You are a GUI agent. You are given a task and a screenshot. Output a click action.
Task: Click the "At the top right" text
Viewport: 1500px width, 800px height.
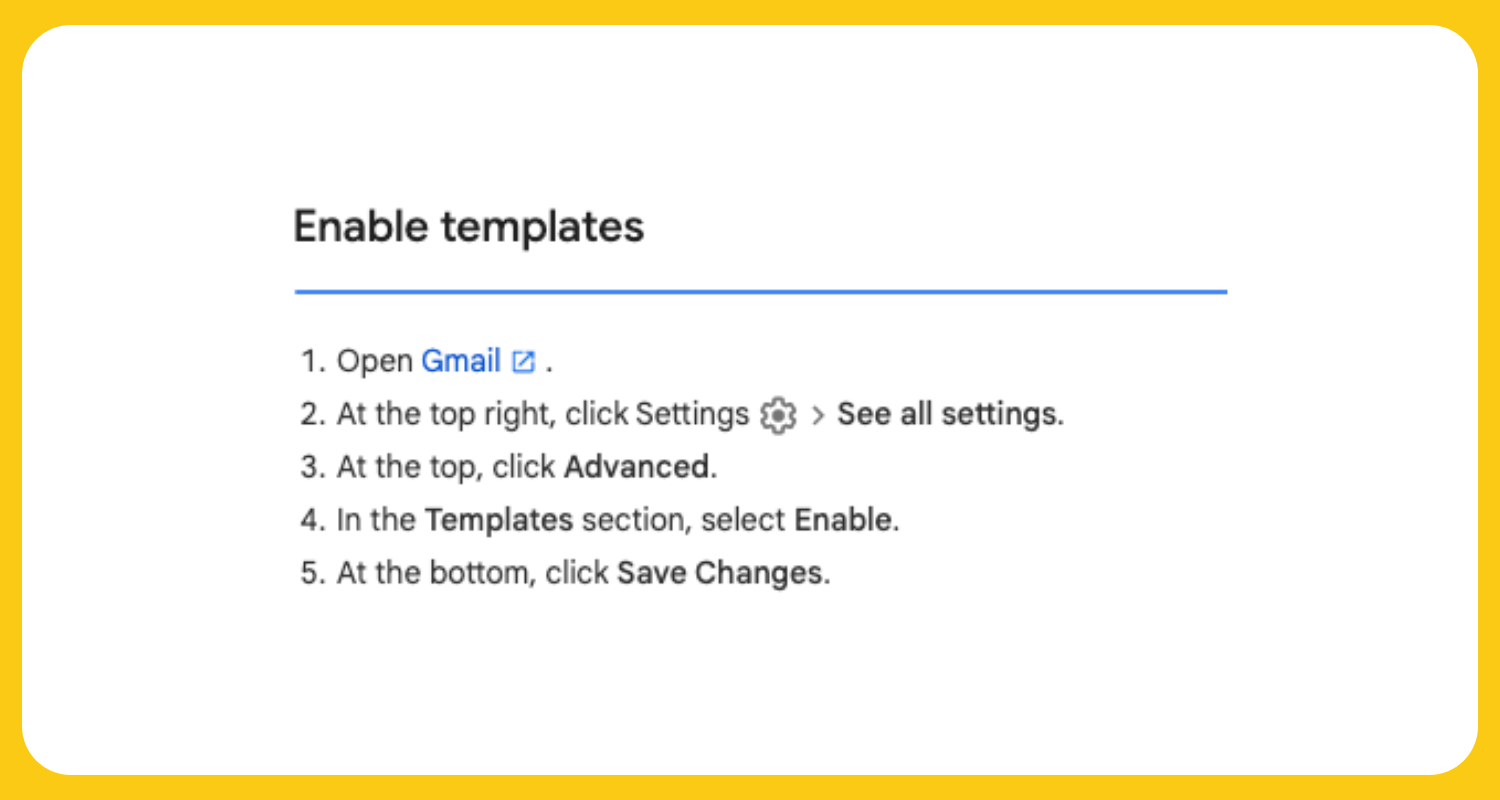[x=445, y=414]
